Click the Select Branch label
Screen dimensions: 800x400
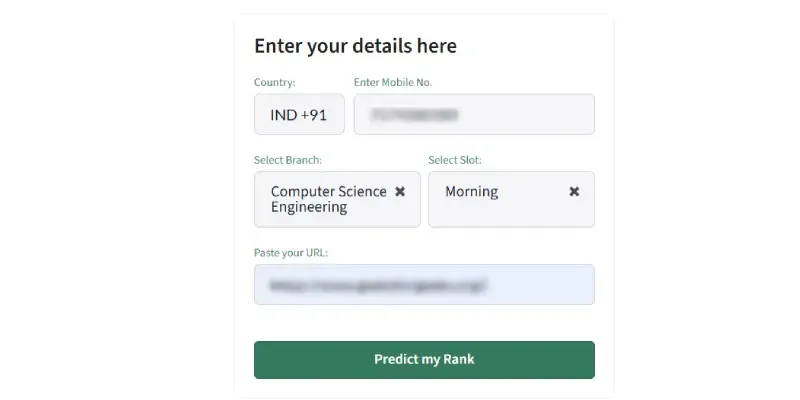click(288, 160)
